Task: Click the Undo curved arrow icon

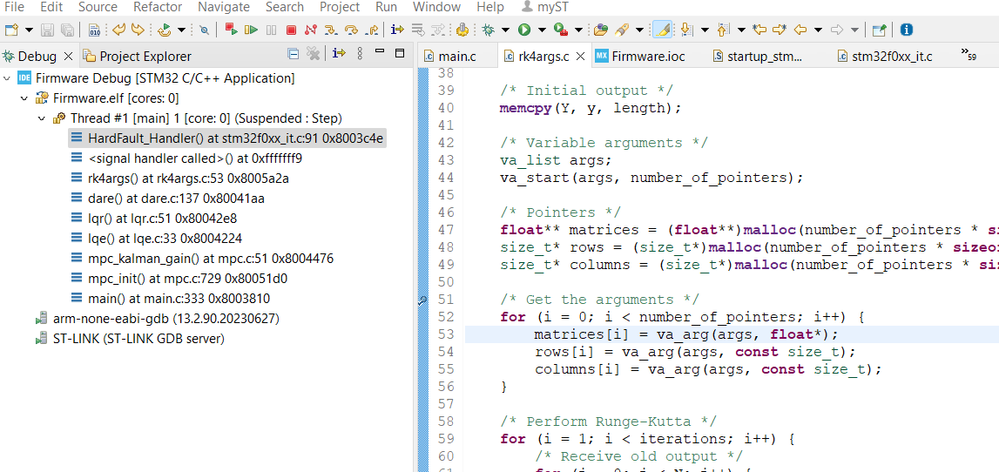Action: [119, 29]
